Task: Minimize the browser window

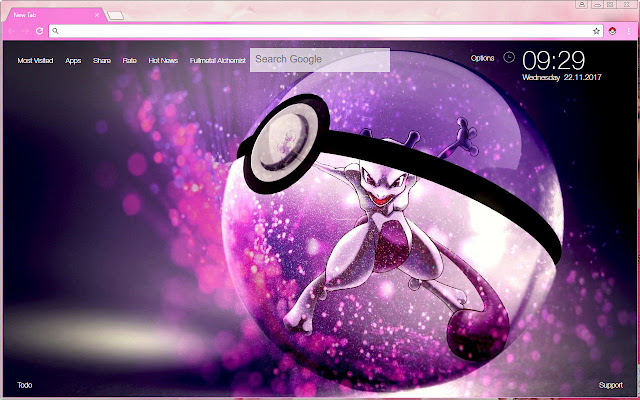Action: click(597, 4)
